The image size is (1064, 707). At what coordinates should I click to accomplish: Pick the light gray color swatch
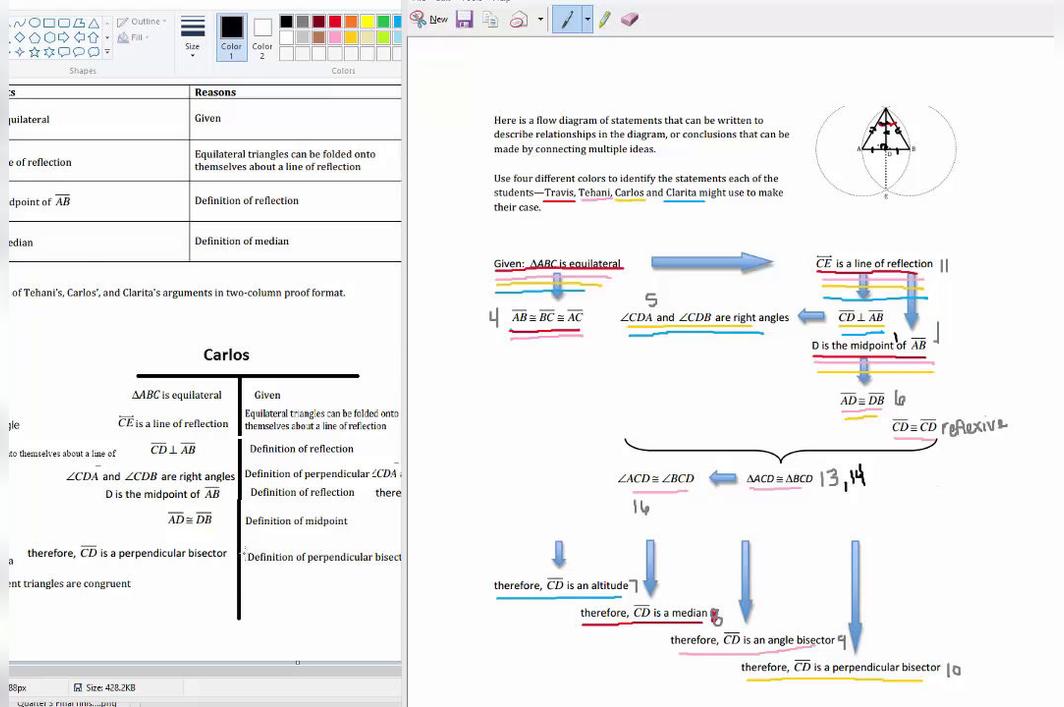(303, 37)
